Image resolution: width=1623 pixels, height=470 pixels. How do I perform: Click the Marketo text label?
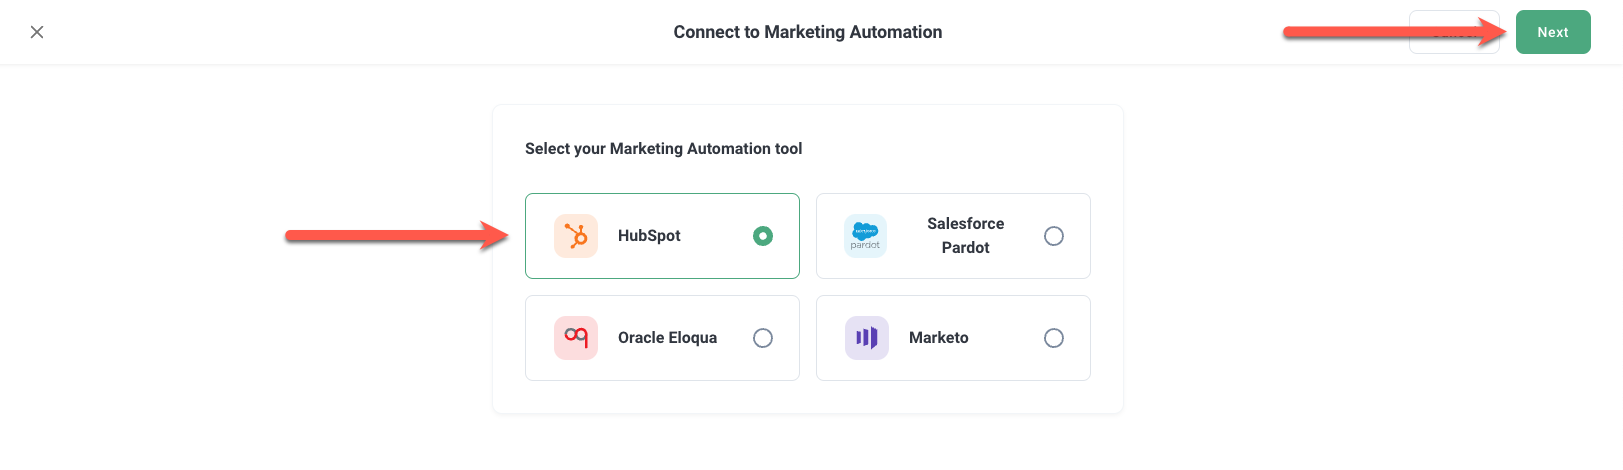[x=938, y=338]
